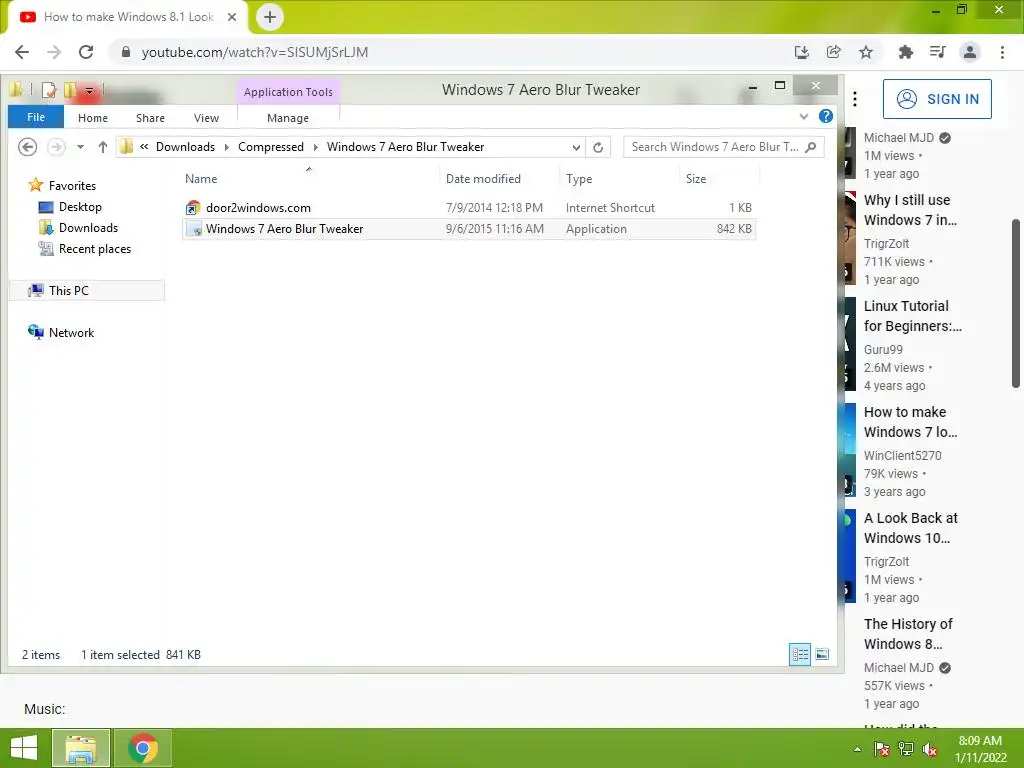Screen dimensions: 1024x768
Task: Open Explorer help icon
Action: click(x=826, y=116)
